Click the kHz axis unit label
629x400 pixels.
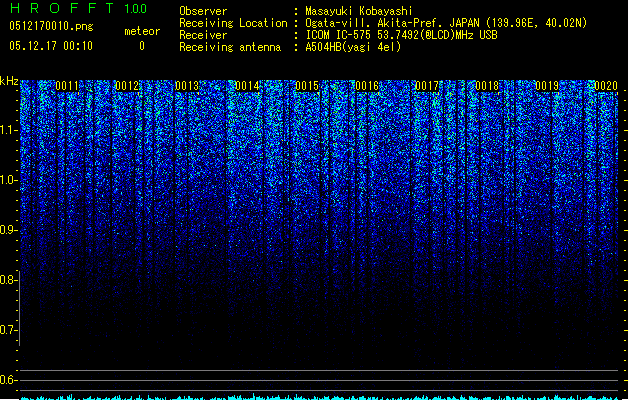tap(9, 81)
